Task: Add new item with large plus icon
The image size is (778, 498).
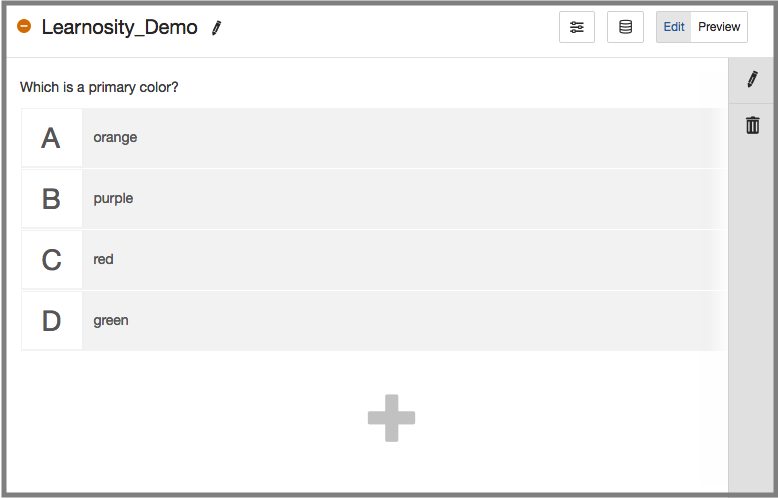Action: click(391, 418)
